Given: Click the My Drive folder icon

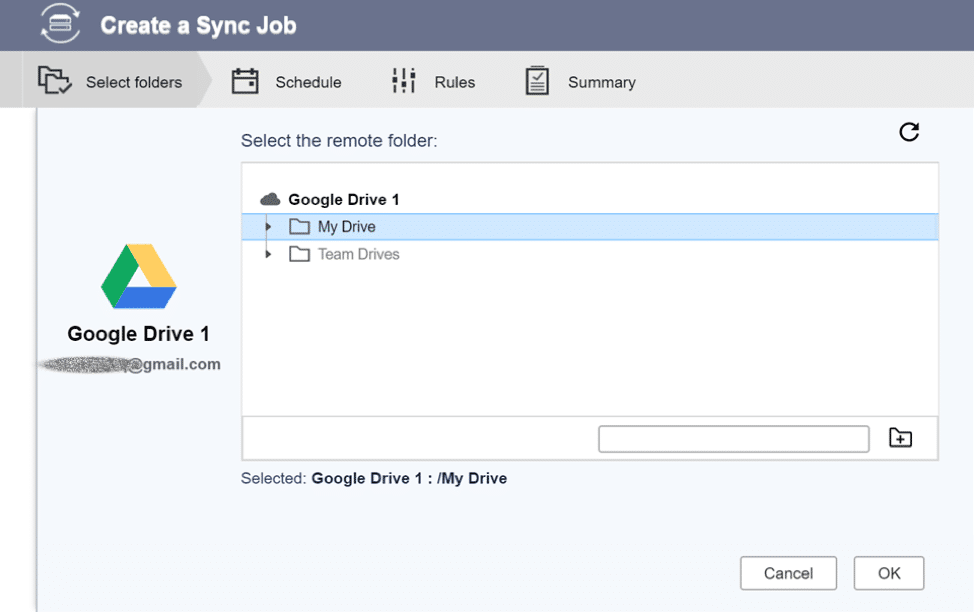Looking at the screenshot, I should pos(299,227).
